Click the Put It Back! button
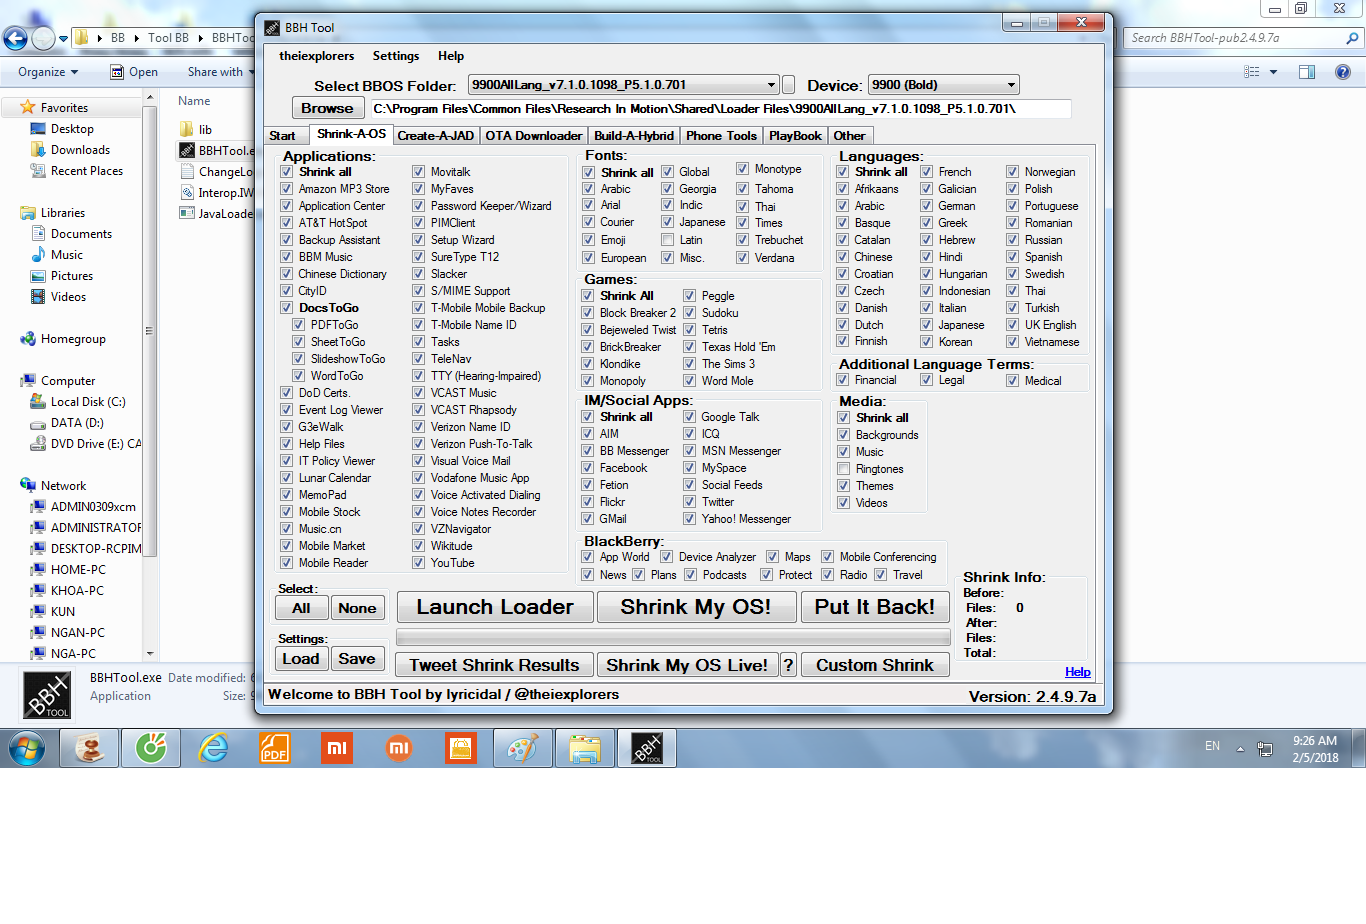 [x=875, y=607]
